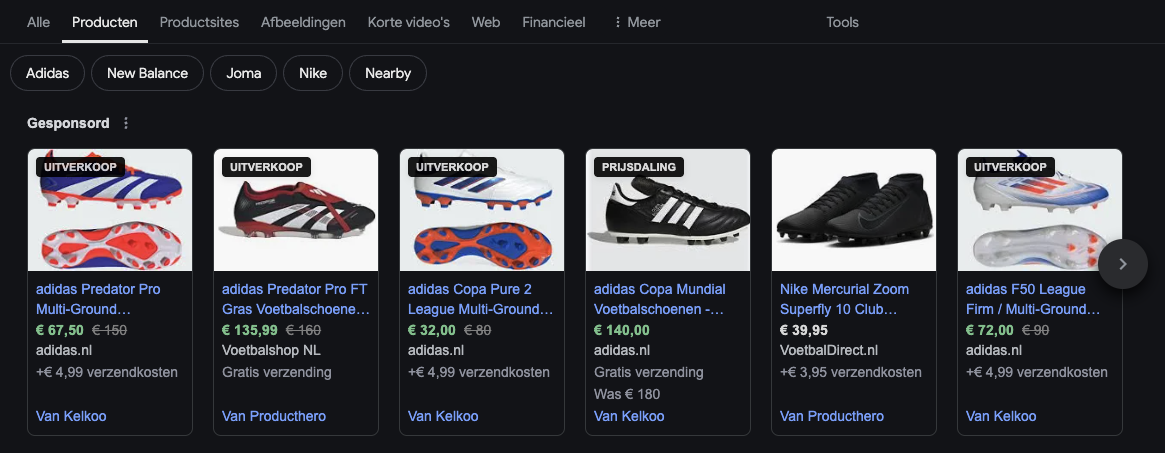Screen dimensions: 1165x453
Task: Click the blue adidas Predator Pro Multi-Ground image
Action: (x=110, y=210)
